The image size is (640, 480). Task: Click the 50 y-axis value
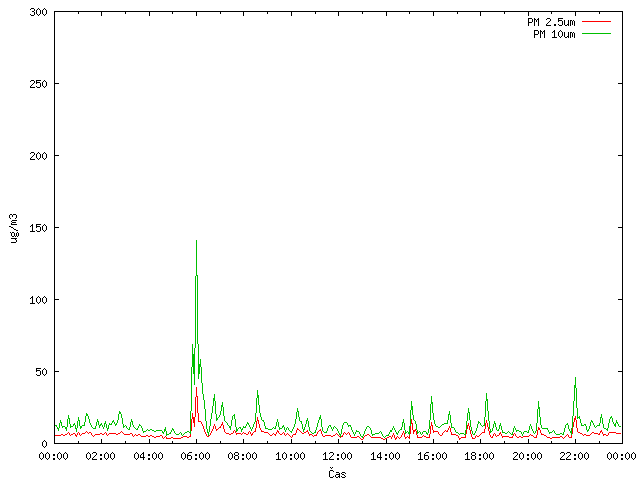[41, 372]
